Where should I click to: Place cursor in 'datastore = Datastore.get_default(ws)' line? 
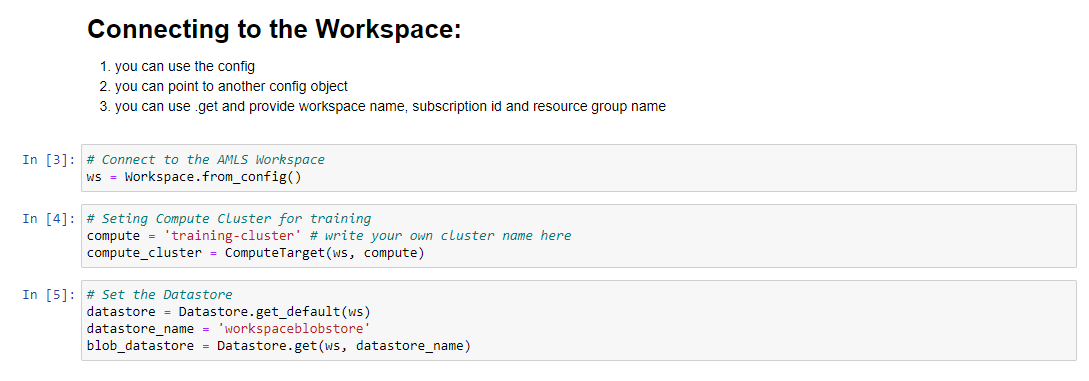click(228, 312)
